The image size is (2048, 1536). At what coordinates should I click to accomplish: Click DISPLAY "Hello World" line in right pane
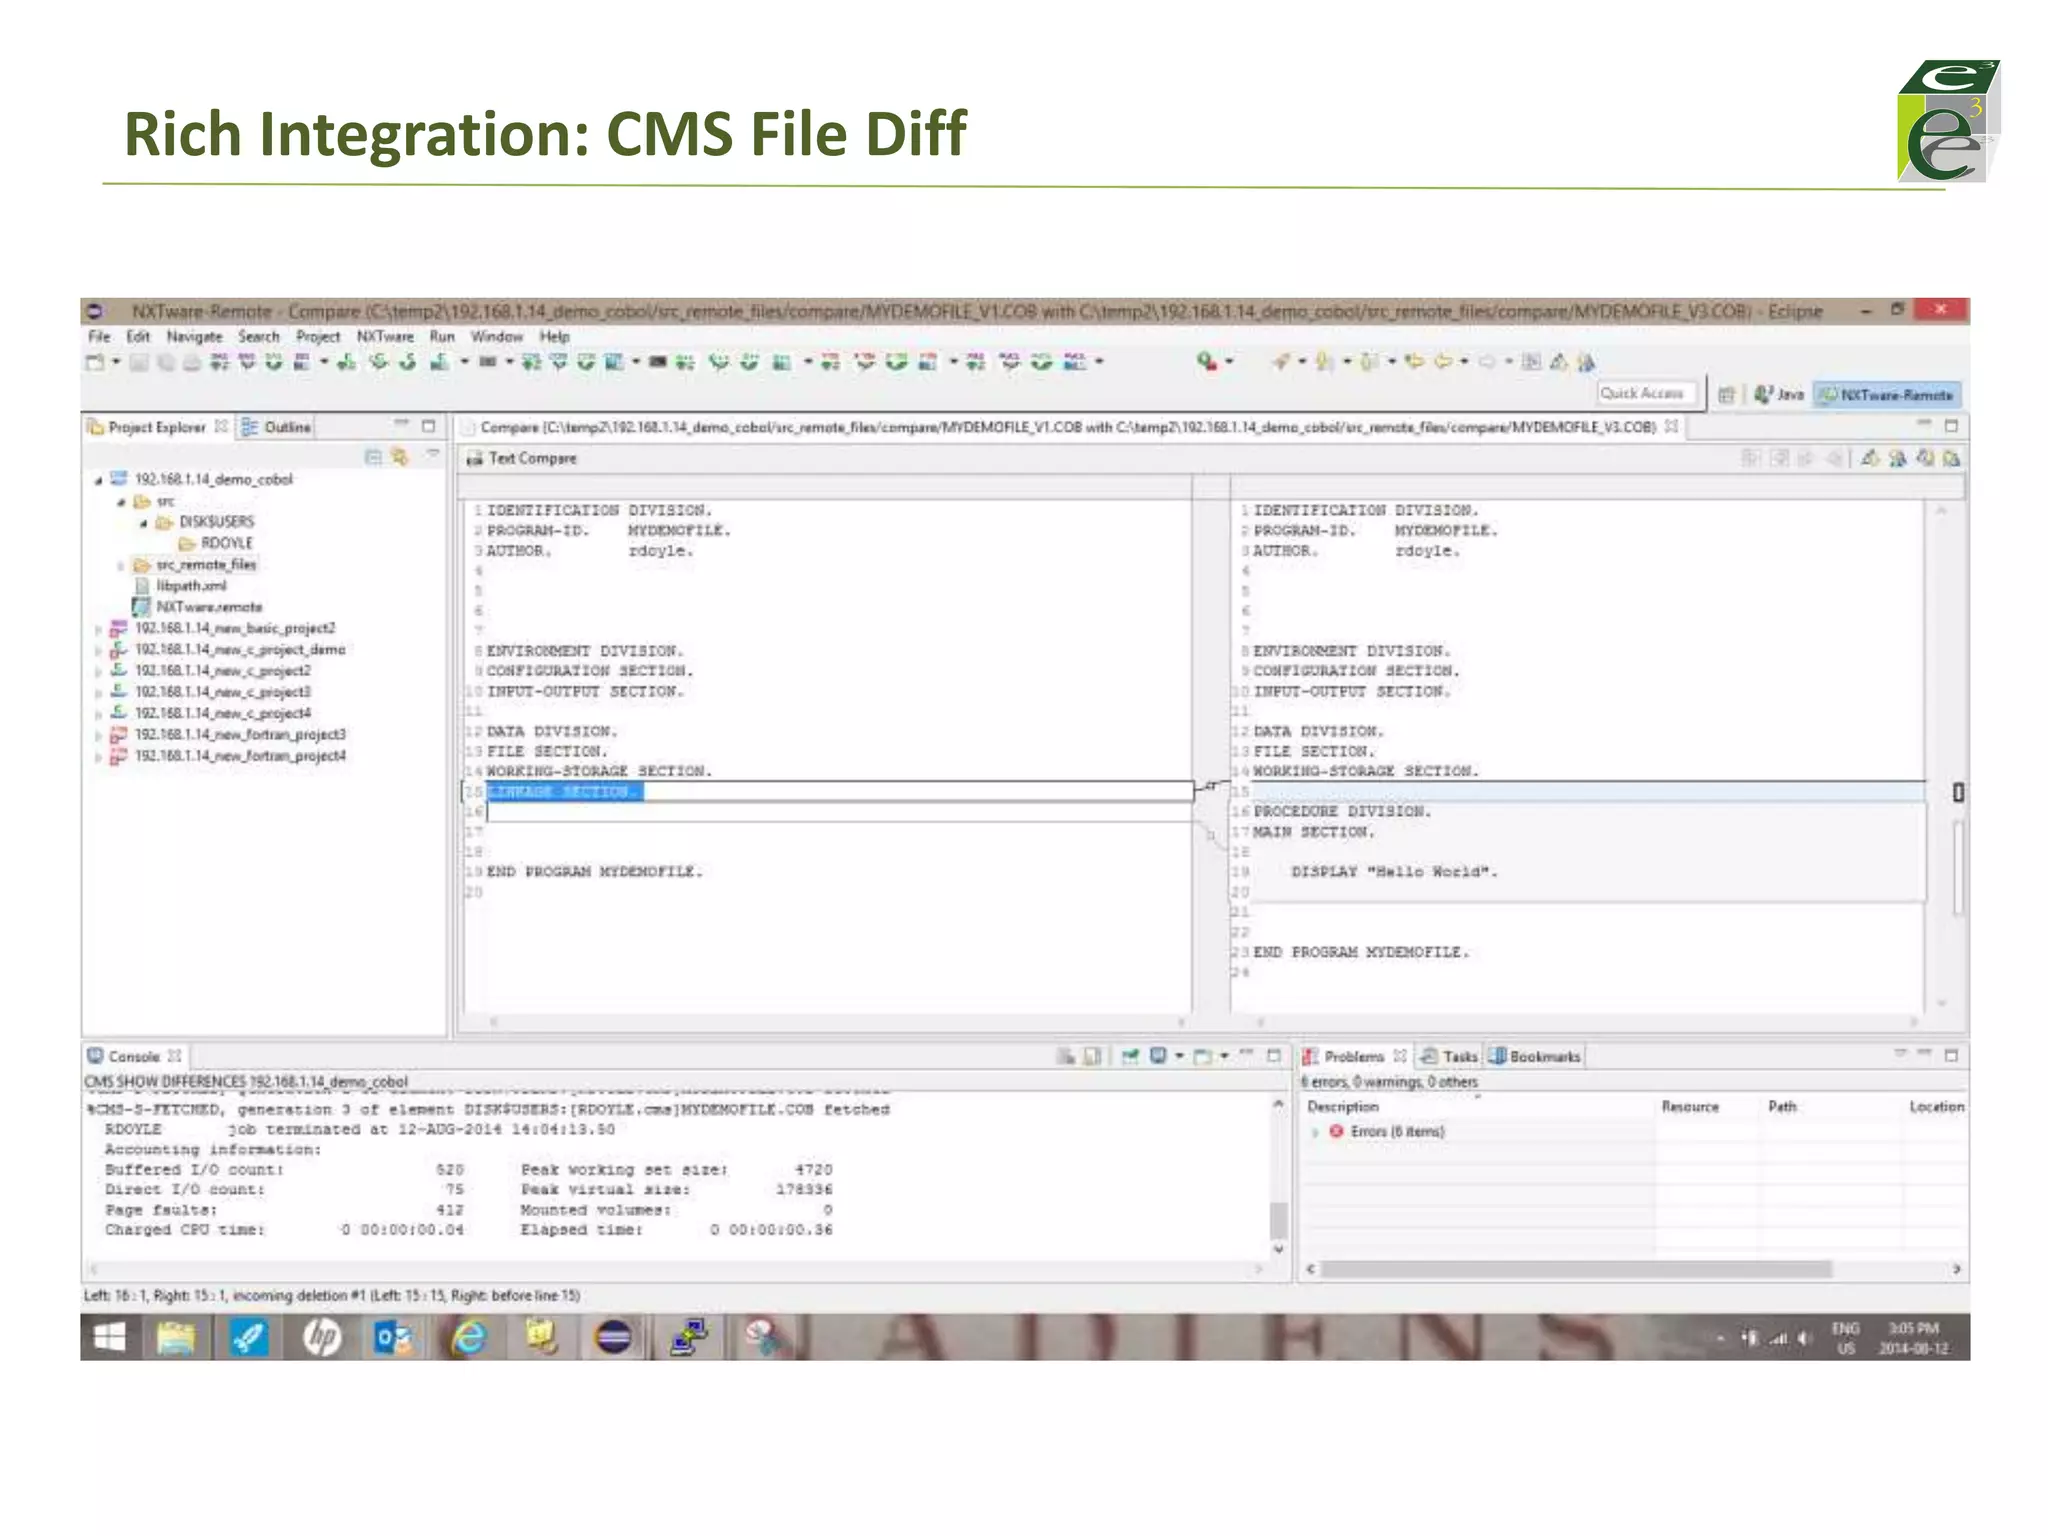1395,872
